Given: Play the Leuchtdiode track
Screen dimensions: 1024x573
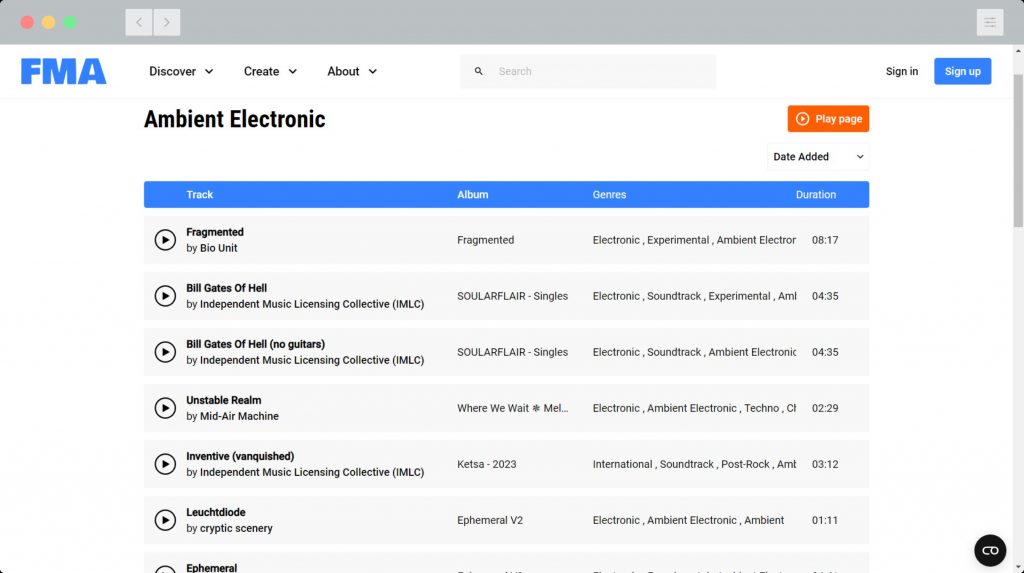Looking at the screenshot, I should click(x=165, y=520).
